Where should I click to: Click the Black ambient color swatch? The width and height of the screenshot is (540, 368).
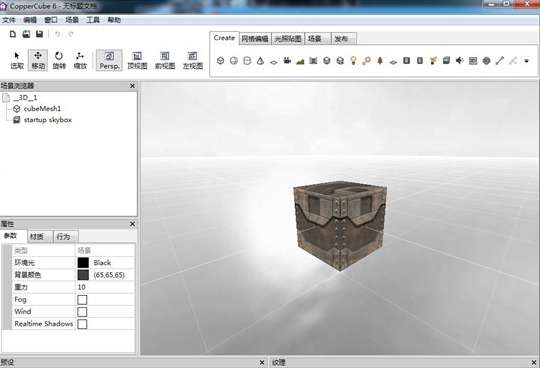pyautogui.click(x=83, y=263)
